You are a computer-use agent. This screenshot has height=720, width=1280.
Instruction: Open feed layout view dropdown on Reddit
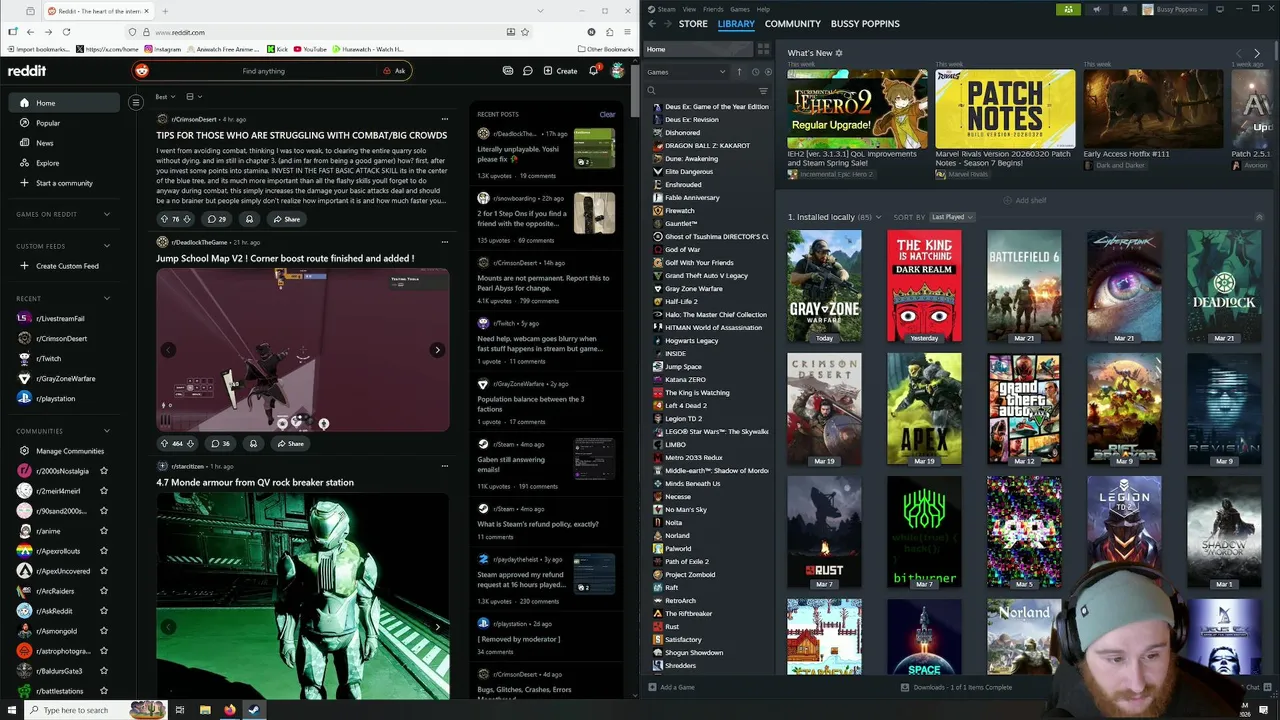193,97
